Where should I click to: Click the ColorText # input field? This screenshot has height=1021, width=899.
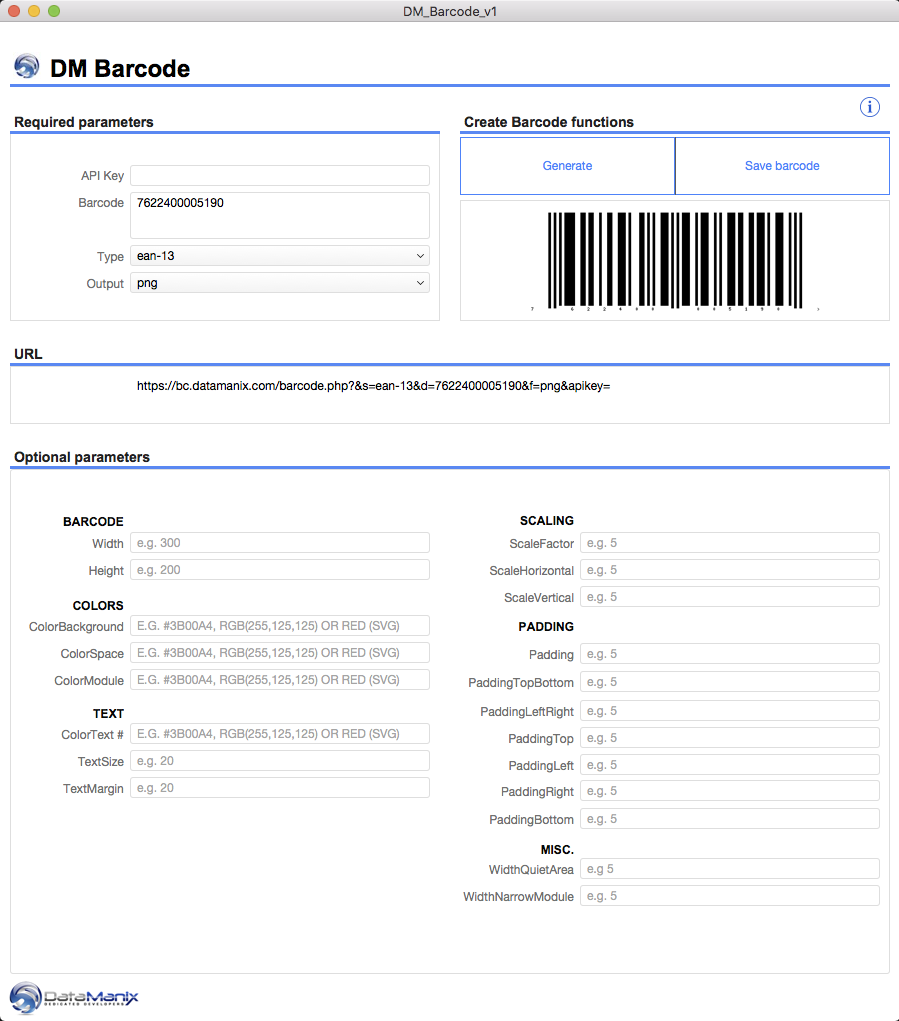pyautogui.click(x=280, y=734)
